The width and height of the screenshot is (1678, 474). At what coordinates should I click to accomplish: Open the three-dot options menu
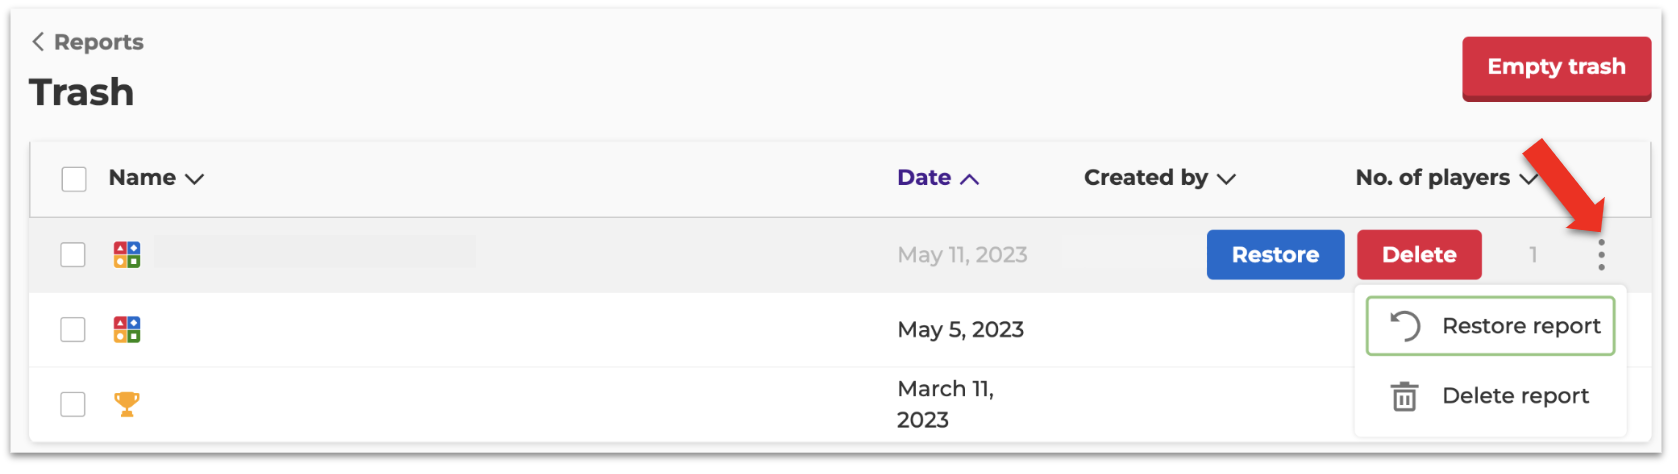pos(1601,255)
